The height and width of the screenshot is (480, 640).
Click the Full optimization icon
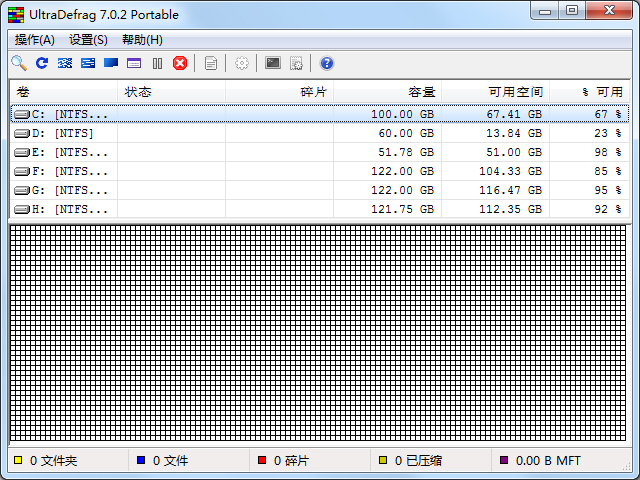tap(88, 63)
